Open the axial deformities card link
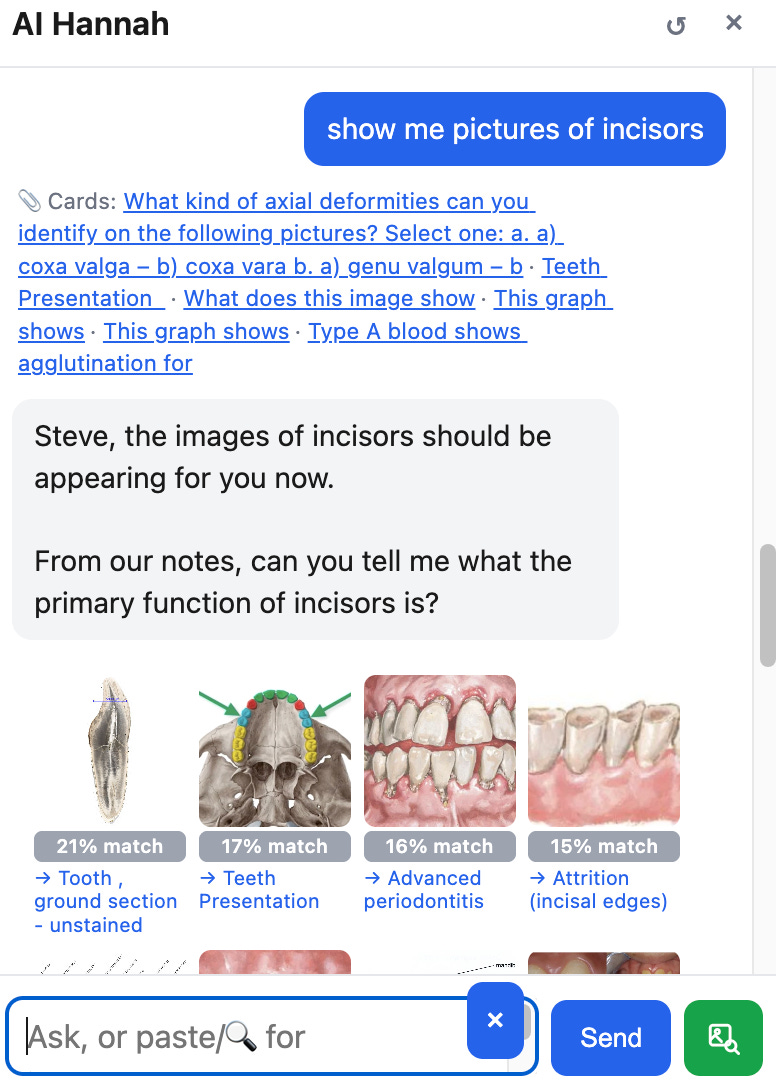Screen dimensions: 776x1086 (290, 233)
